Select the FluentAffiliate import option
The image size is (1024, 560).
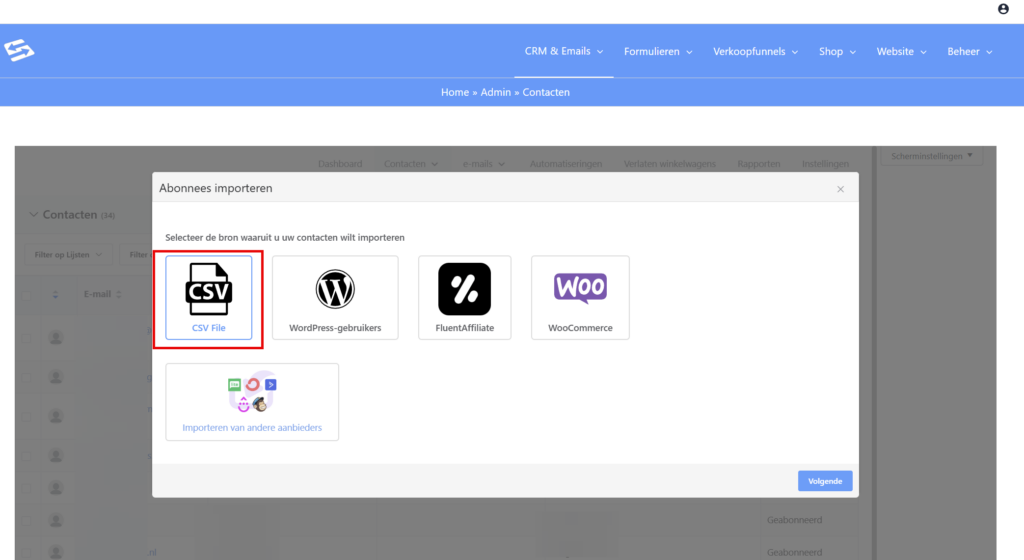point(464,298)
